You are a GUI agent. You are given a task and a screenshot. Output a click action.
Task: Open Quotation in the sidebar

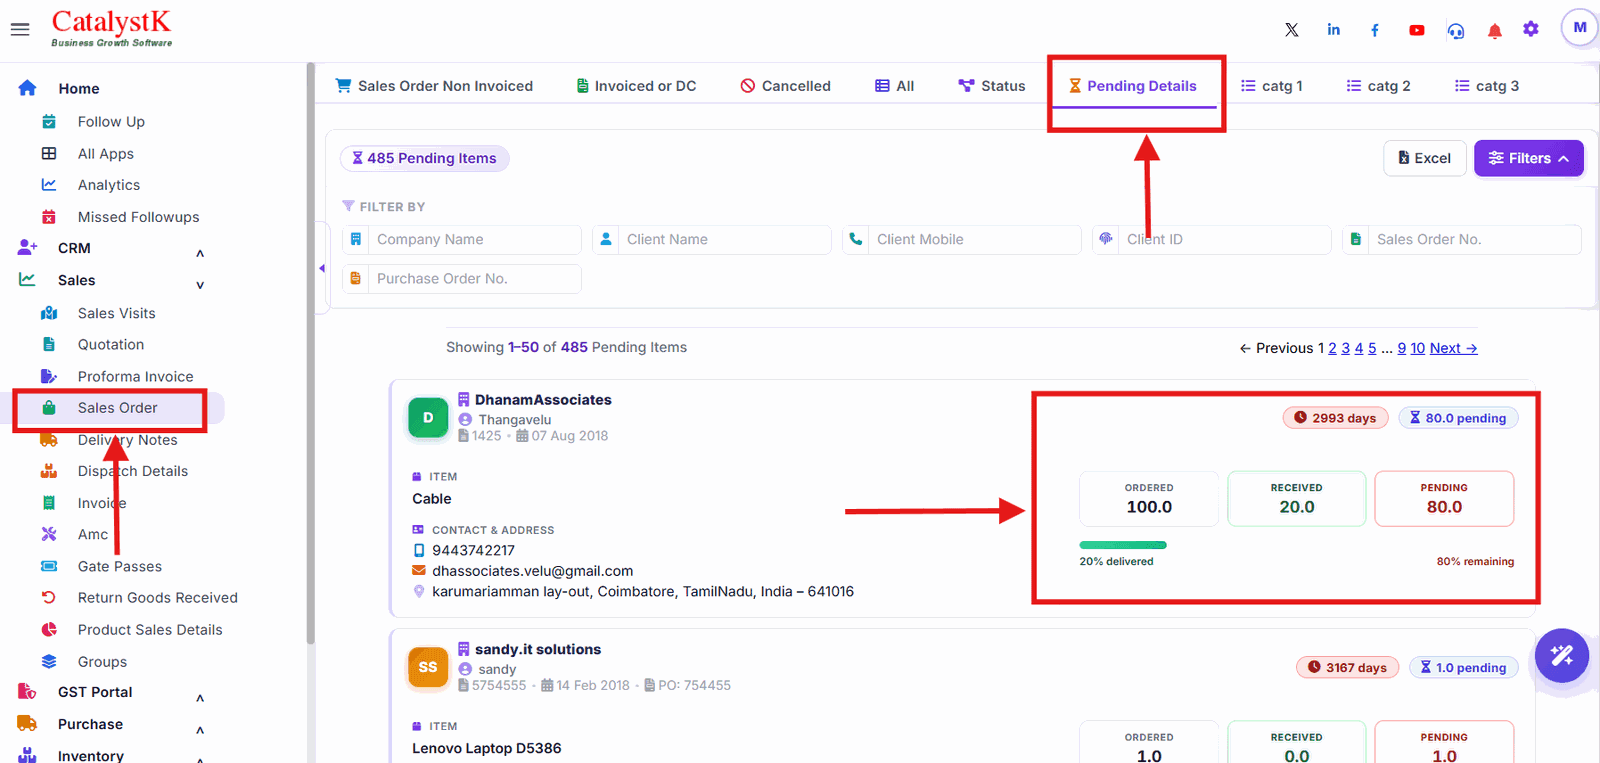coord(111,344)
